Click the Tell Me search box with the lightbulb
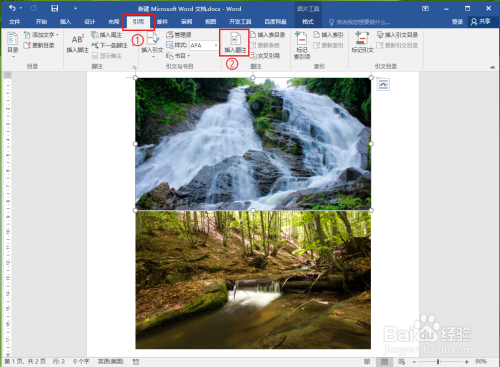The height and width of the screenshot is (367, 500). coord(360,22)
